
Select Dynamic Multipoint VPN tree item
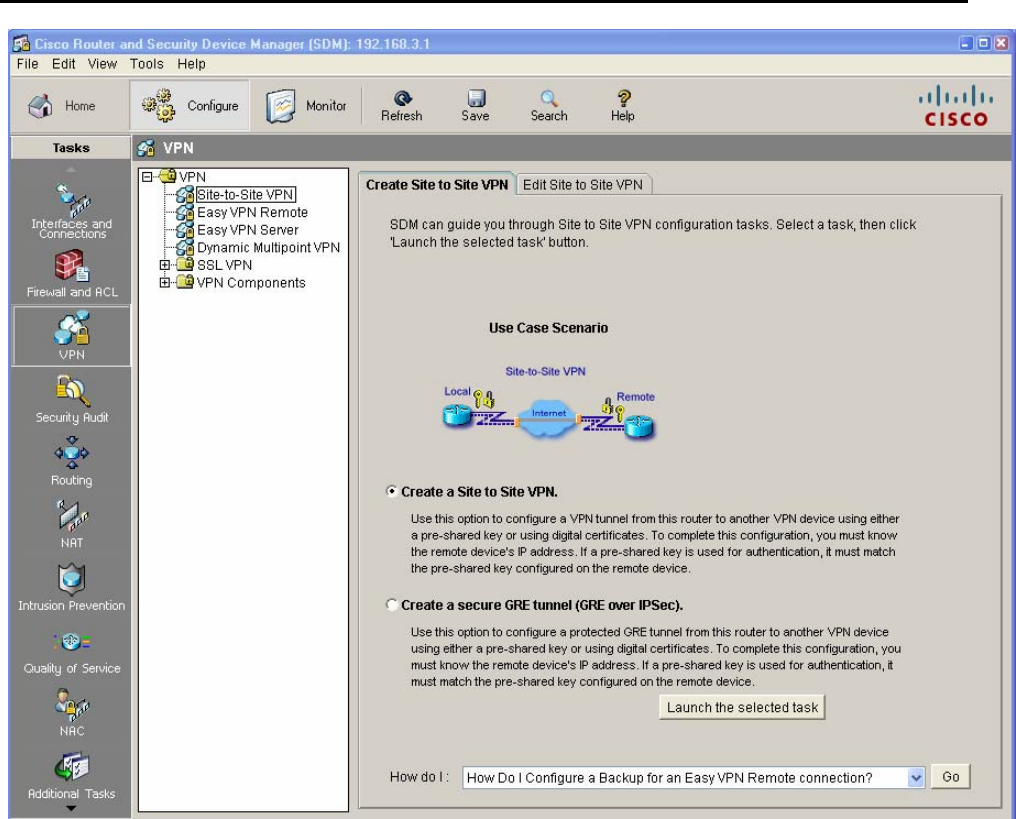pyautogui.click(x=268, y=248)
